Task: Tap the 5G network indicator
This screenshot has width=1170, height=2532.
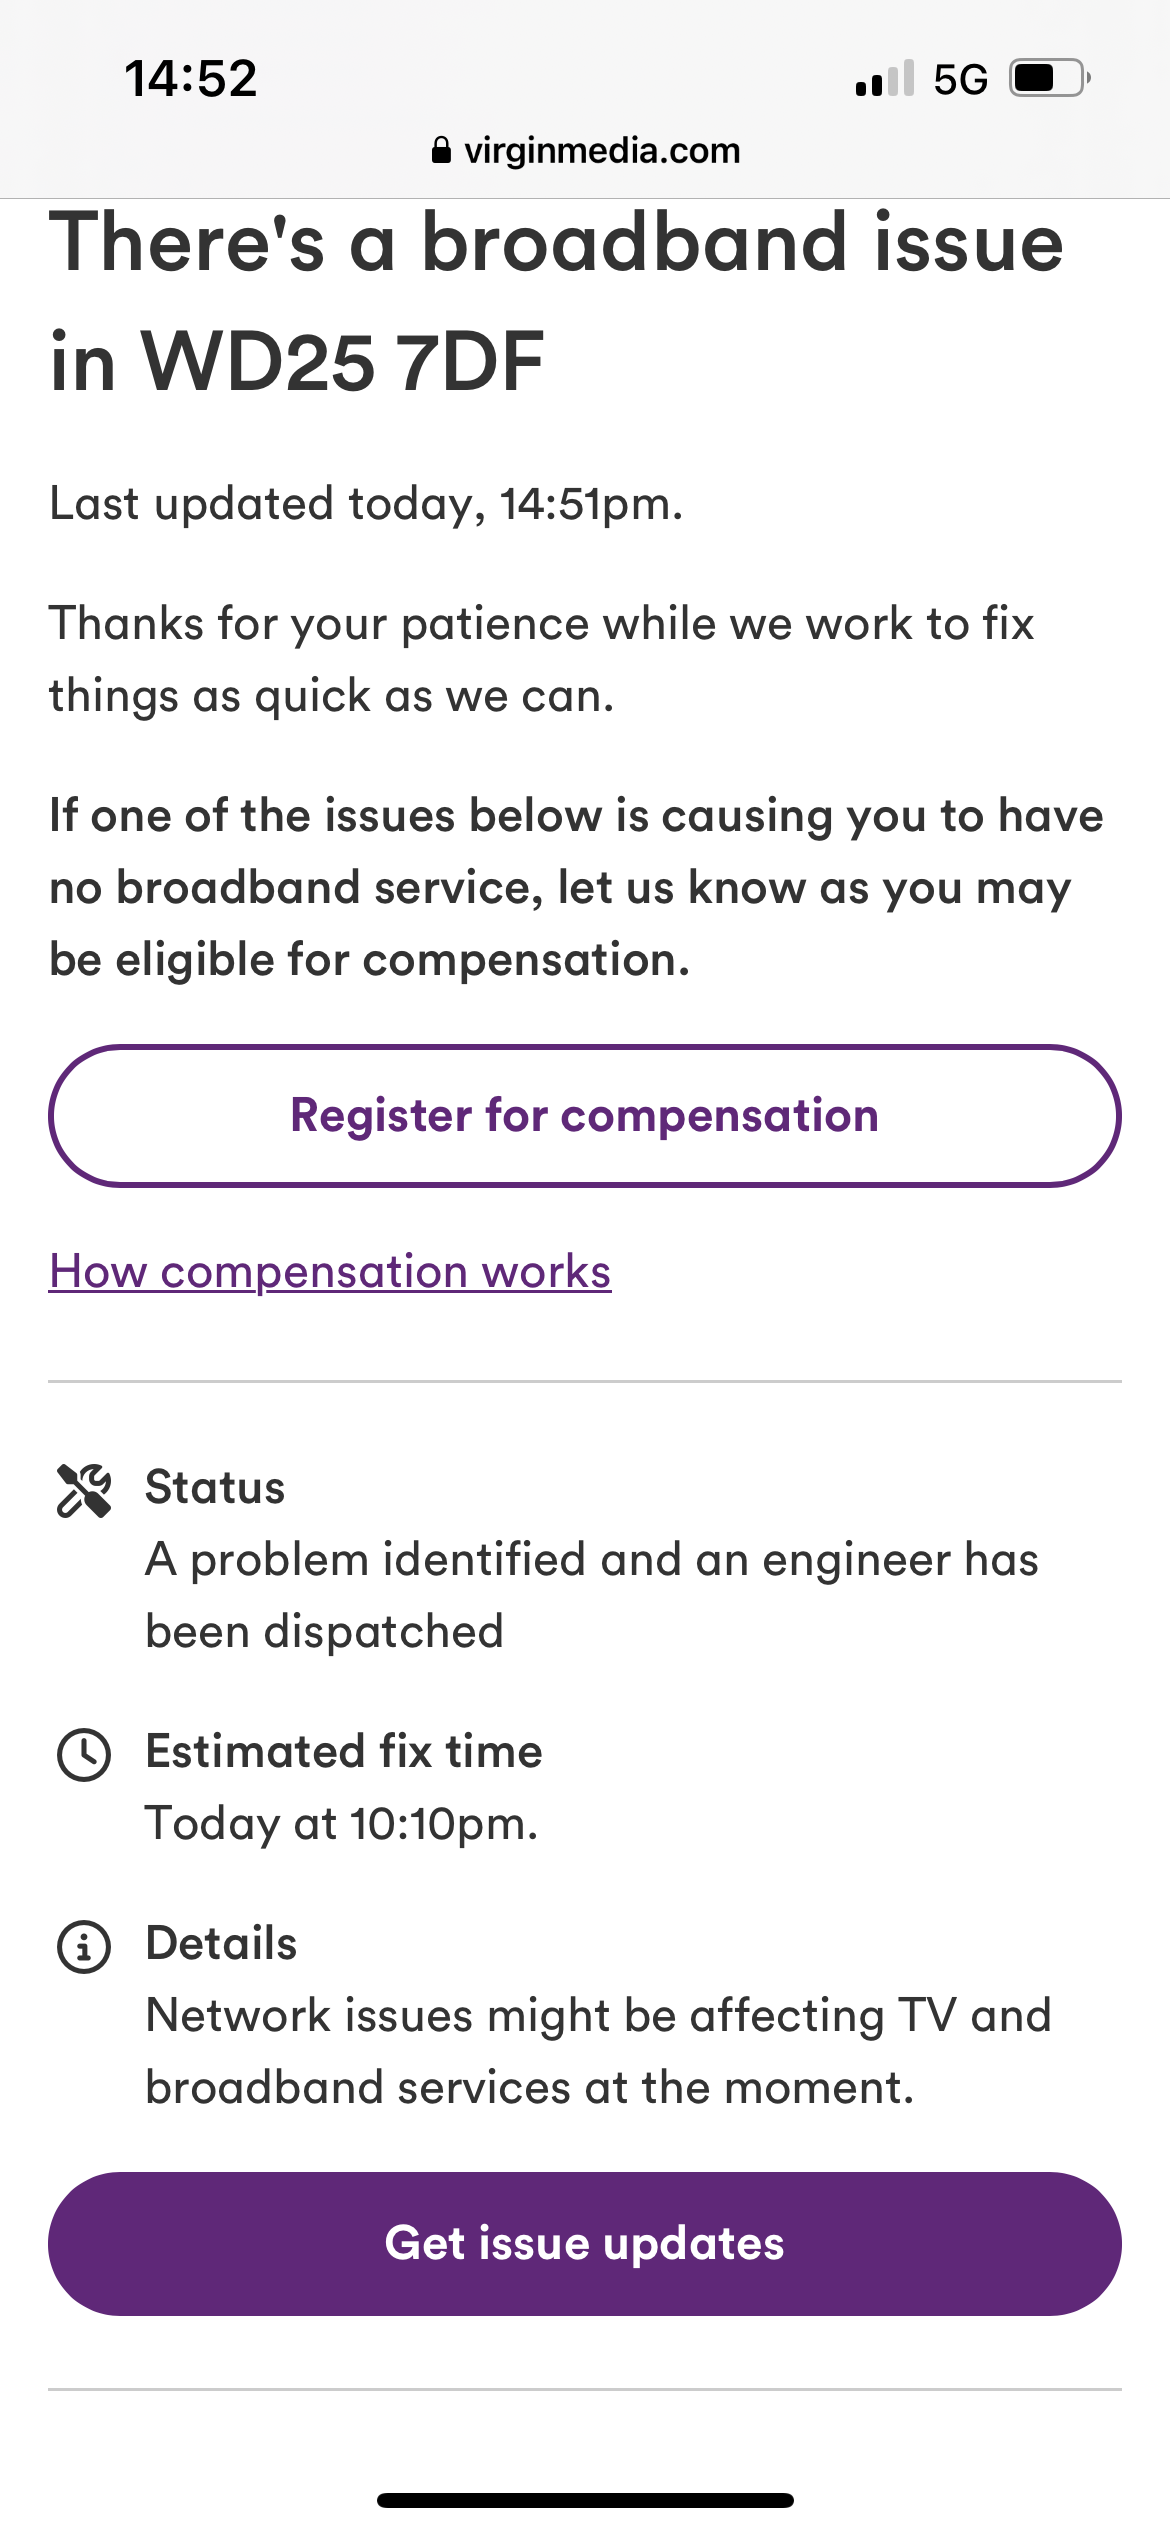Action: [961, 79]
